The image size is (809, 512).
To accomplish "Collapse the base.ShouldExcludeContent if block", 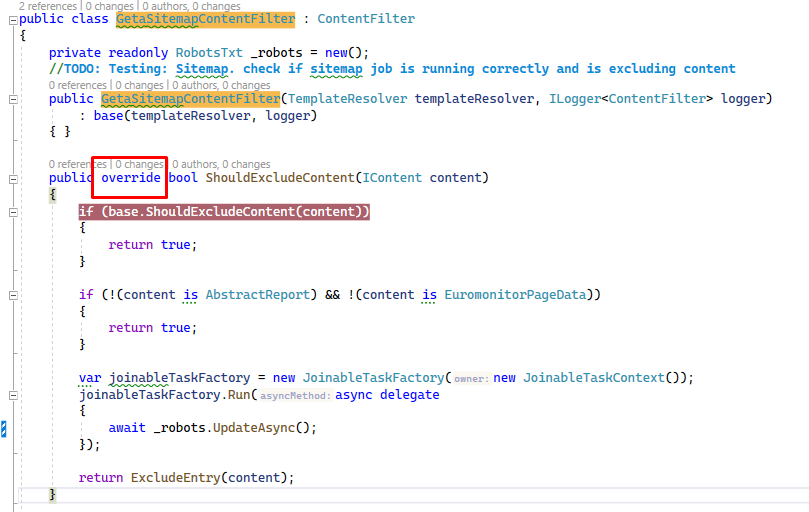I will point(11,212).
